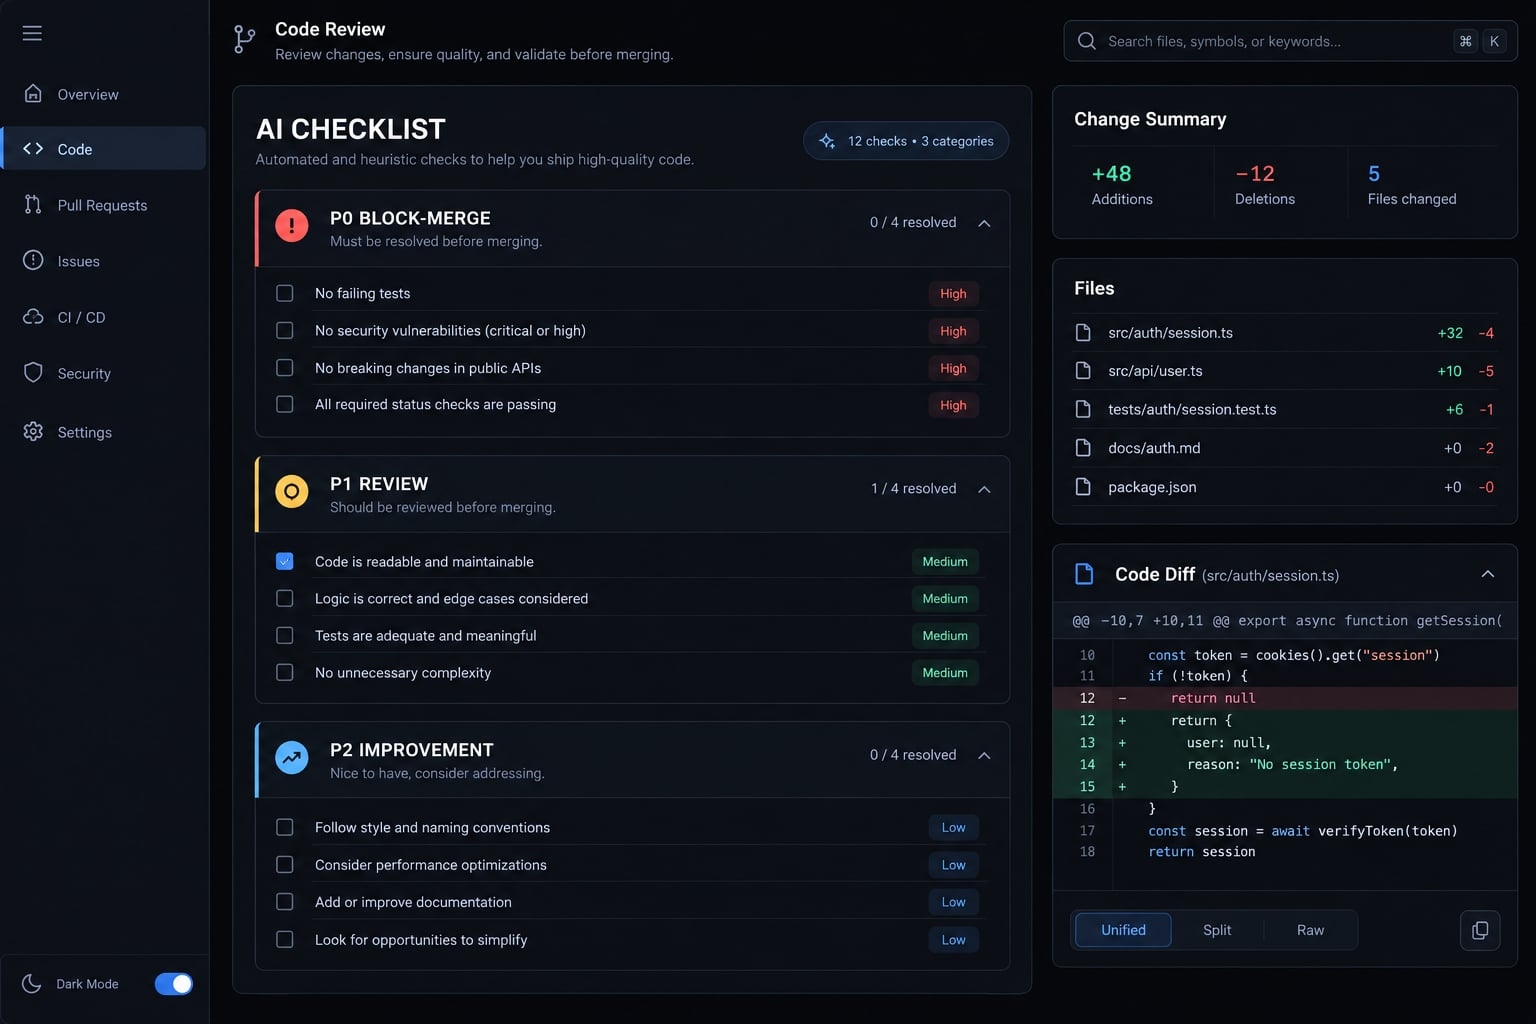Click the Overview home icon
The height and width of the screenshot is (1024, 1536).
coord(33,93)
